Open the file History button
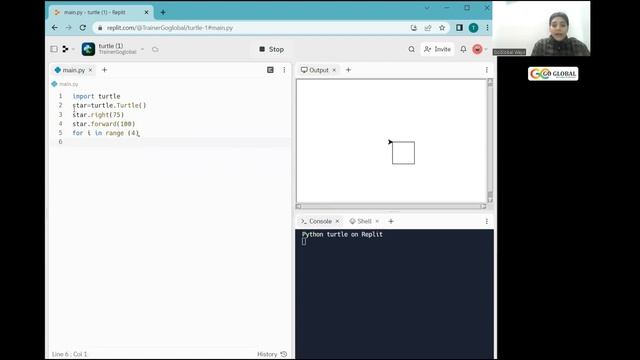Viewport: 640px width, 360px height. click(272, 354)
